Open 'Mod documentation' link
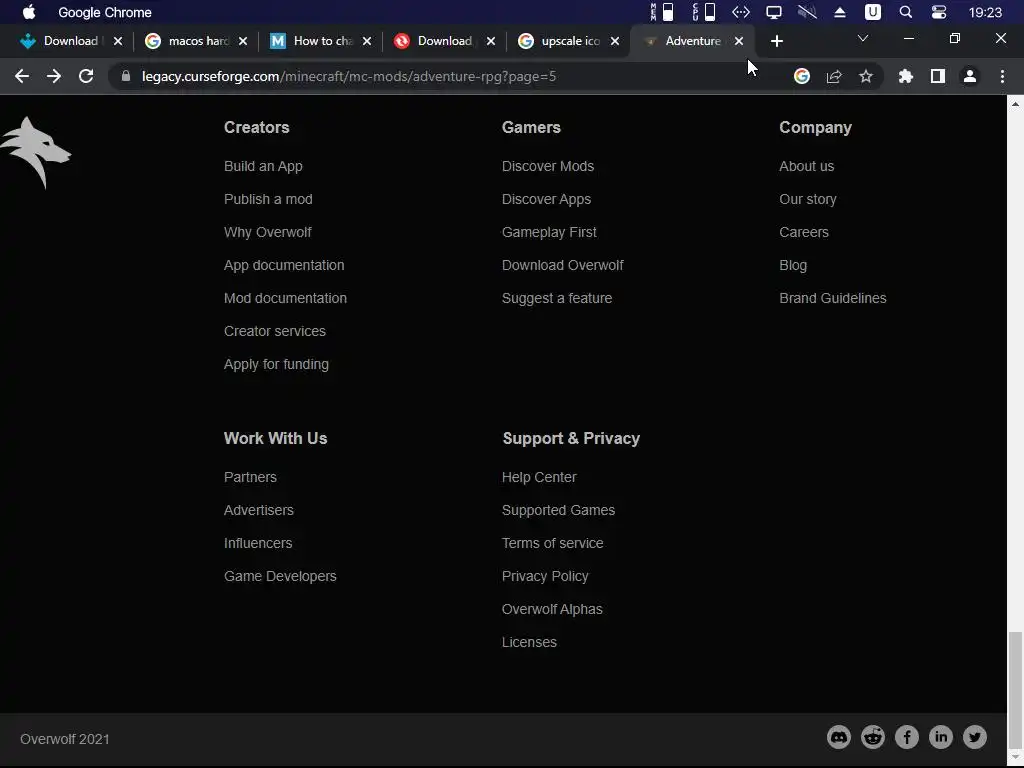This screenshot has height=768, width=1024. coord(285,298)
